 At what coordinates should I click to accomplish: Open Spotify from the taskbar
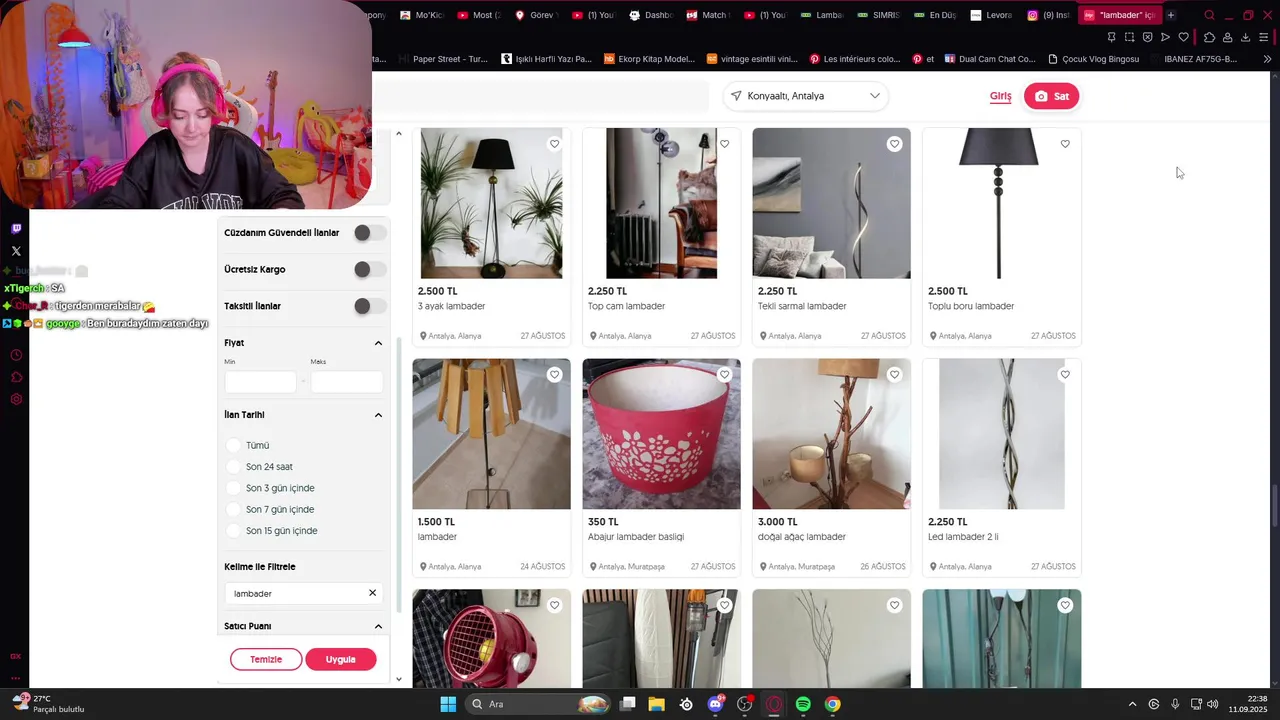(803, 704)
